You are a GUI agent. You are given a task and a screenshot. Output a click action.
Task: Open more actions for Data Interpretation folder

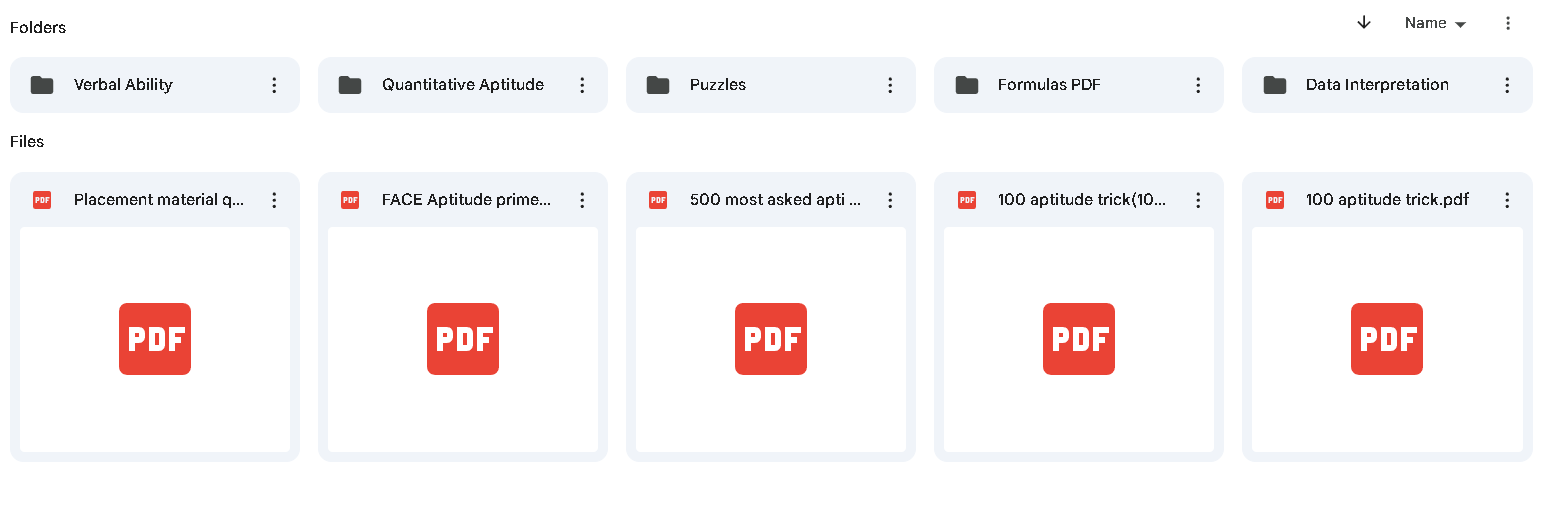pos(1507,85)
